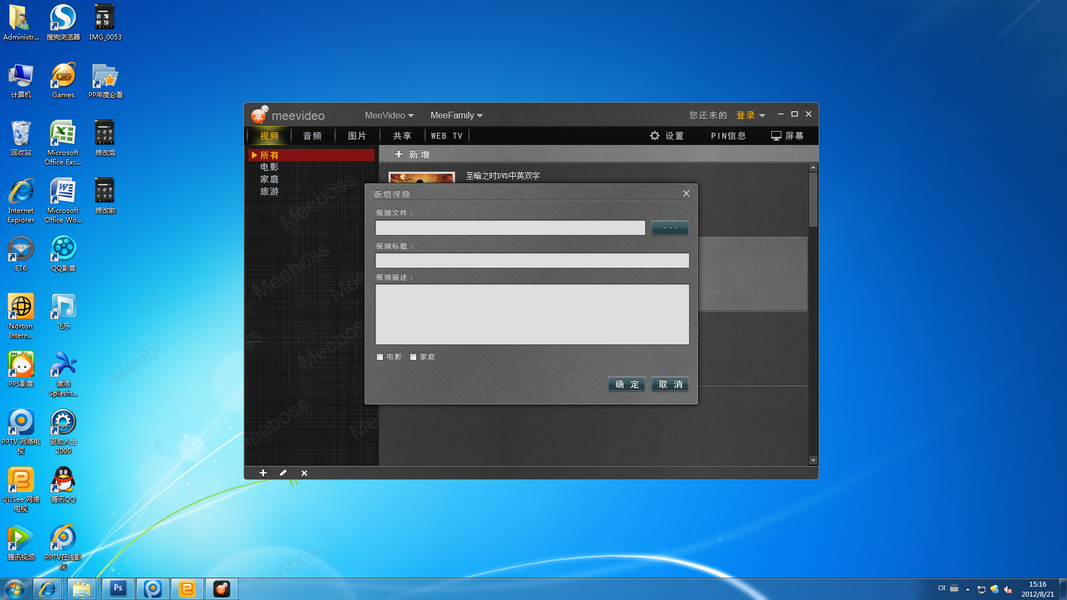Screen dimensions: 1067x600
Task: Open the Splashtop desktop shortcut
Action: [63, 373]
